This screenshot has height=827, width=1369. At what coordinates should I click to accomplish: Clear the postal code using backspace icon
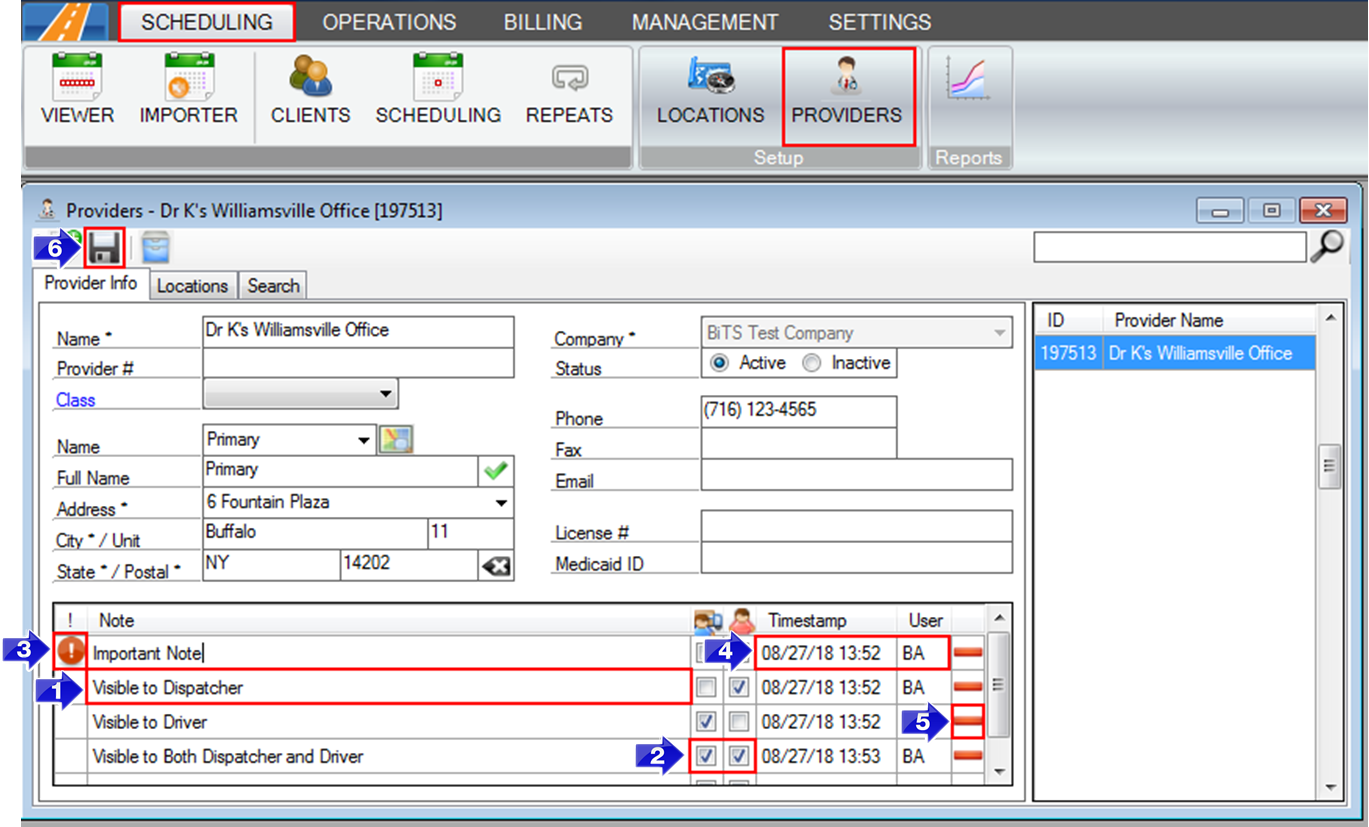[x=494, y=566]
